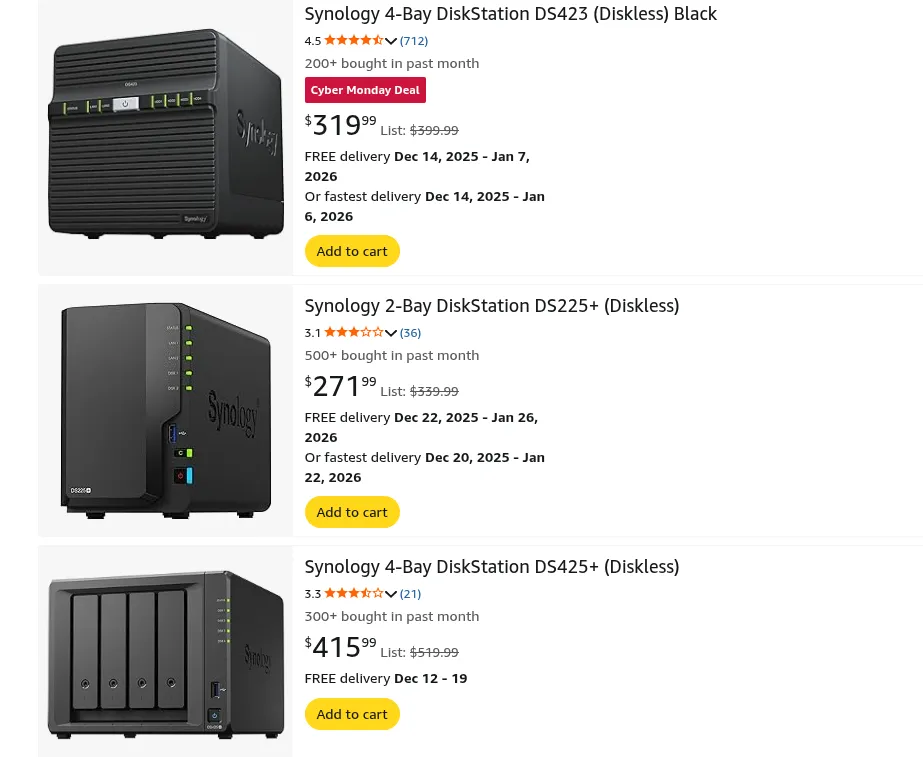Open the Synology DS225+ product page
The height and width of the screenshot is (757, 923).
491,305
